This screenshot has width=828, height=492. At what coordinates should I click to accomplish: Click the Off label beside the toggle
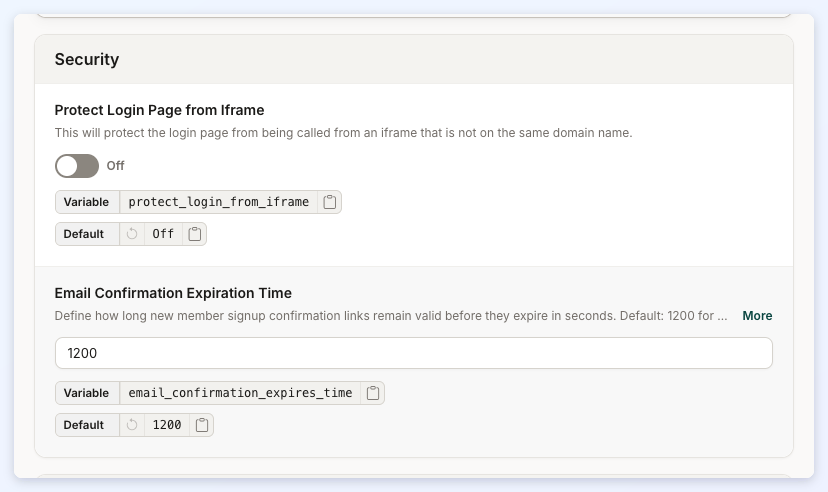(115, 166)
